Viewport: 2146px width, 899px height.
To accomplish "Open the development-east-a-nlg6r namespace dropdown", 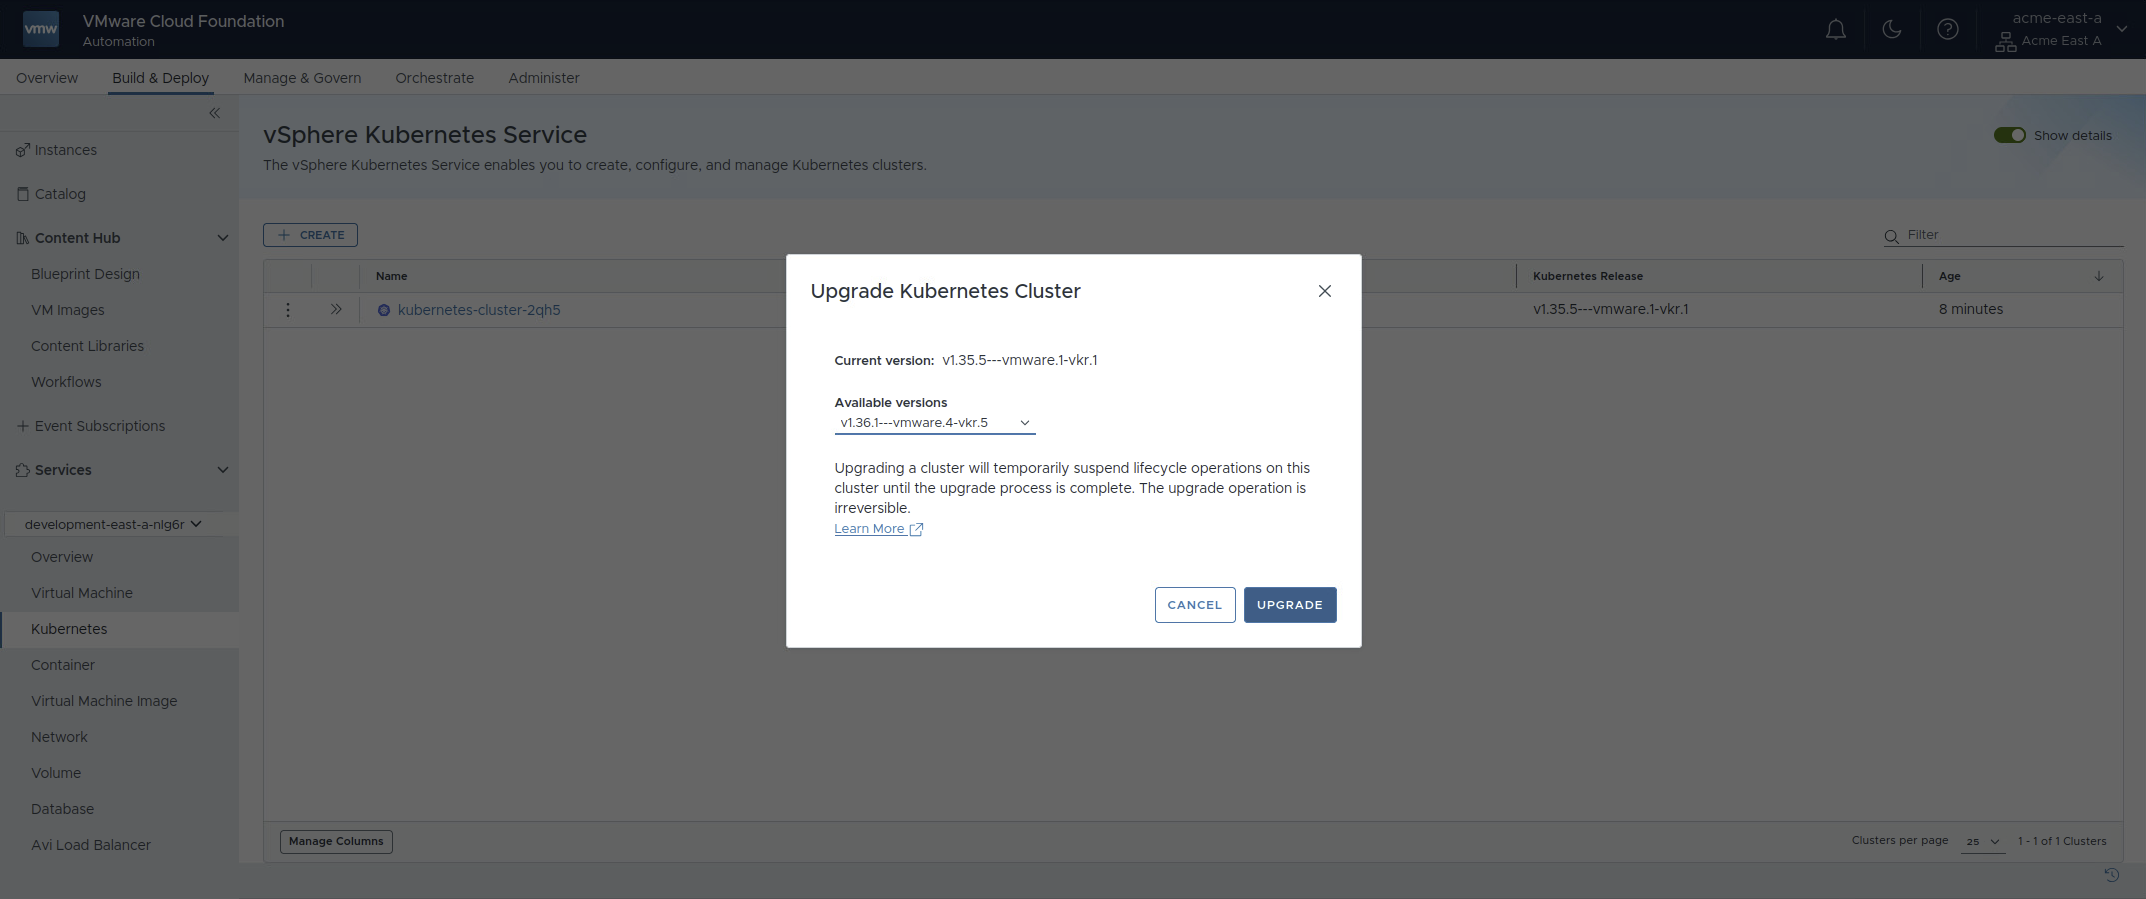I will 113,524.
